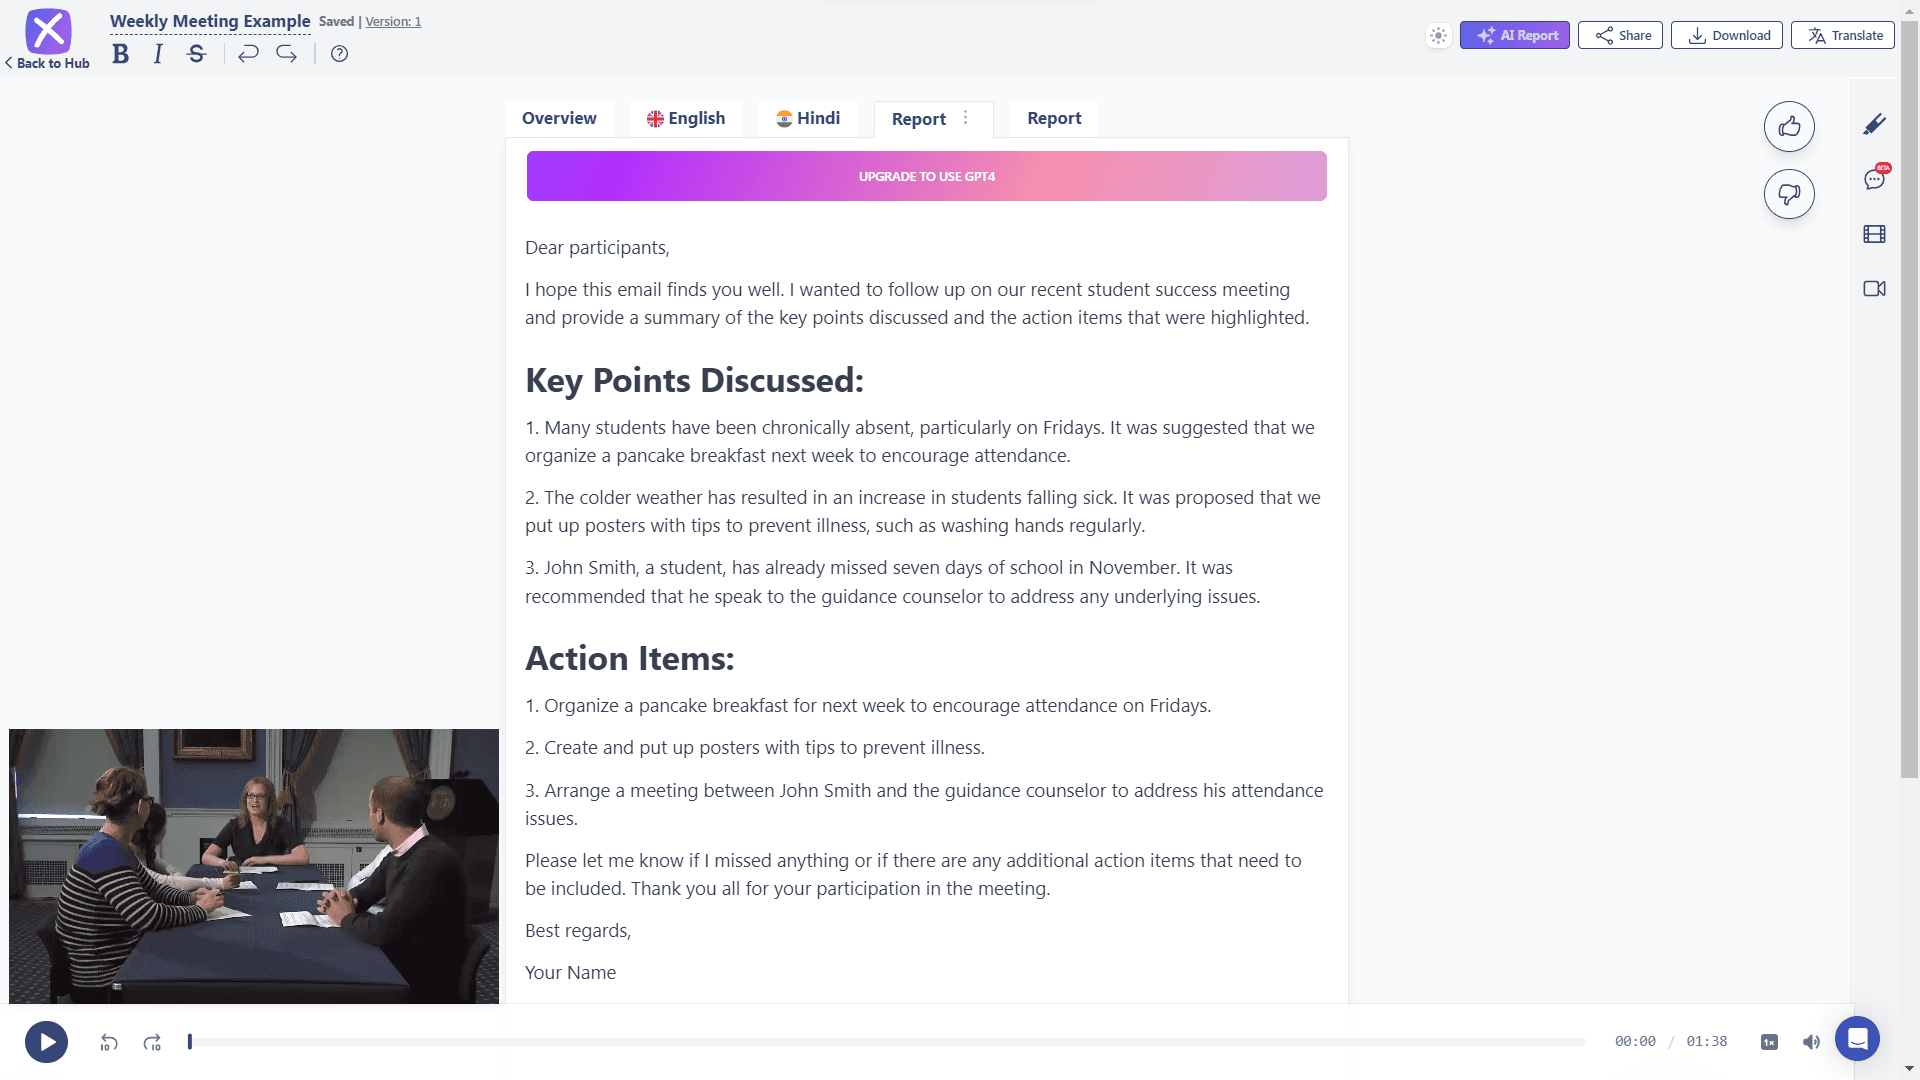This screenshot has width=1920, height=1080.
Task: Open the scenes filmstrip panel
Action: 1876,234
